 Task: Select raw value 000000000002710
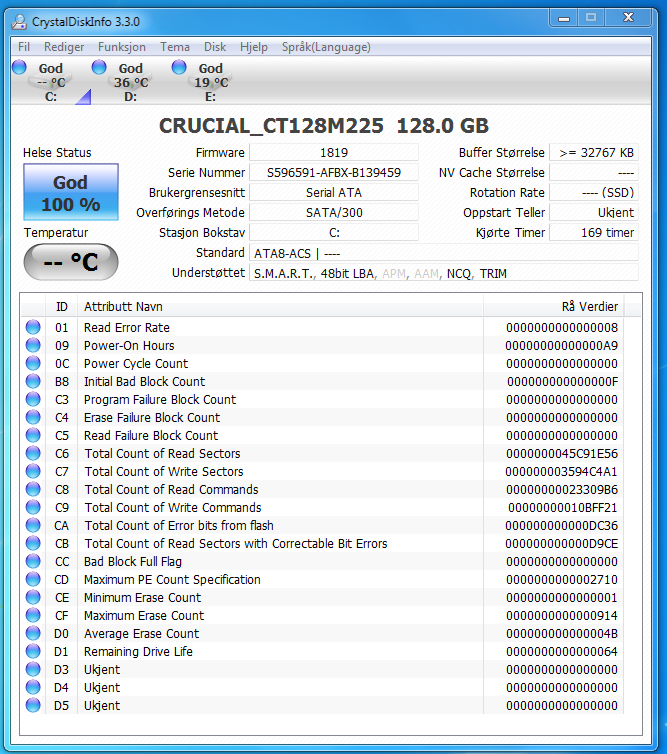tap(562, 579)
